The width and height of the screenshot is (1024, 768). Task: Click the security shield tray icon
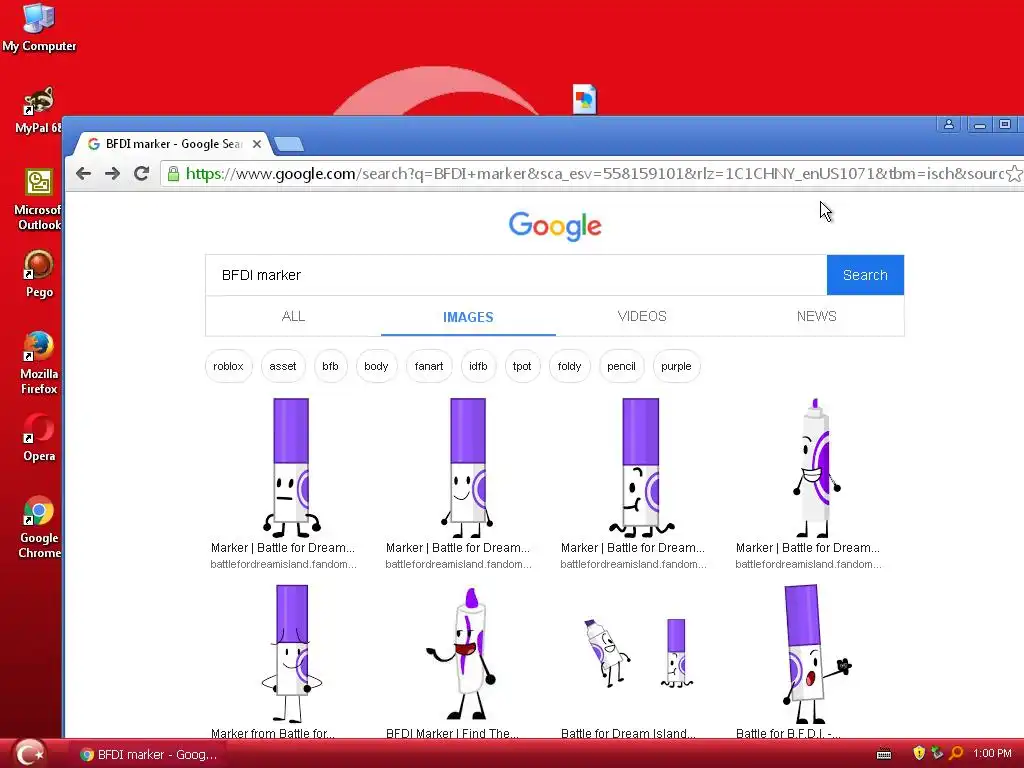pyautogui.click(x=919, y=753)
